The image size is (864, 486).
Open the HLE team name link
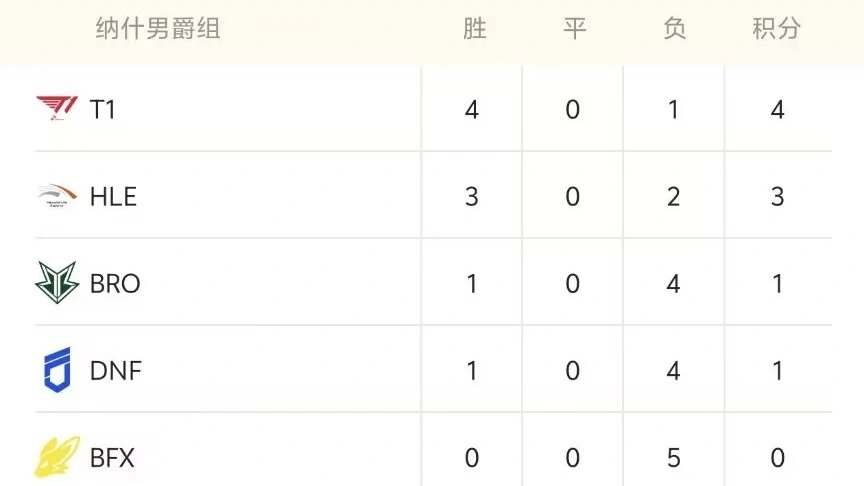click(x=113, y=197)
